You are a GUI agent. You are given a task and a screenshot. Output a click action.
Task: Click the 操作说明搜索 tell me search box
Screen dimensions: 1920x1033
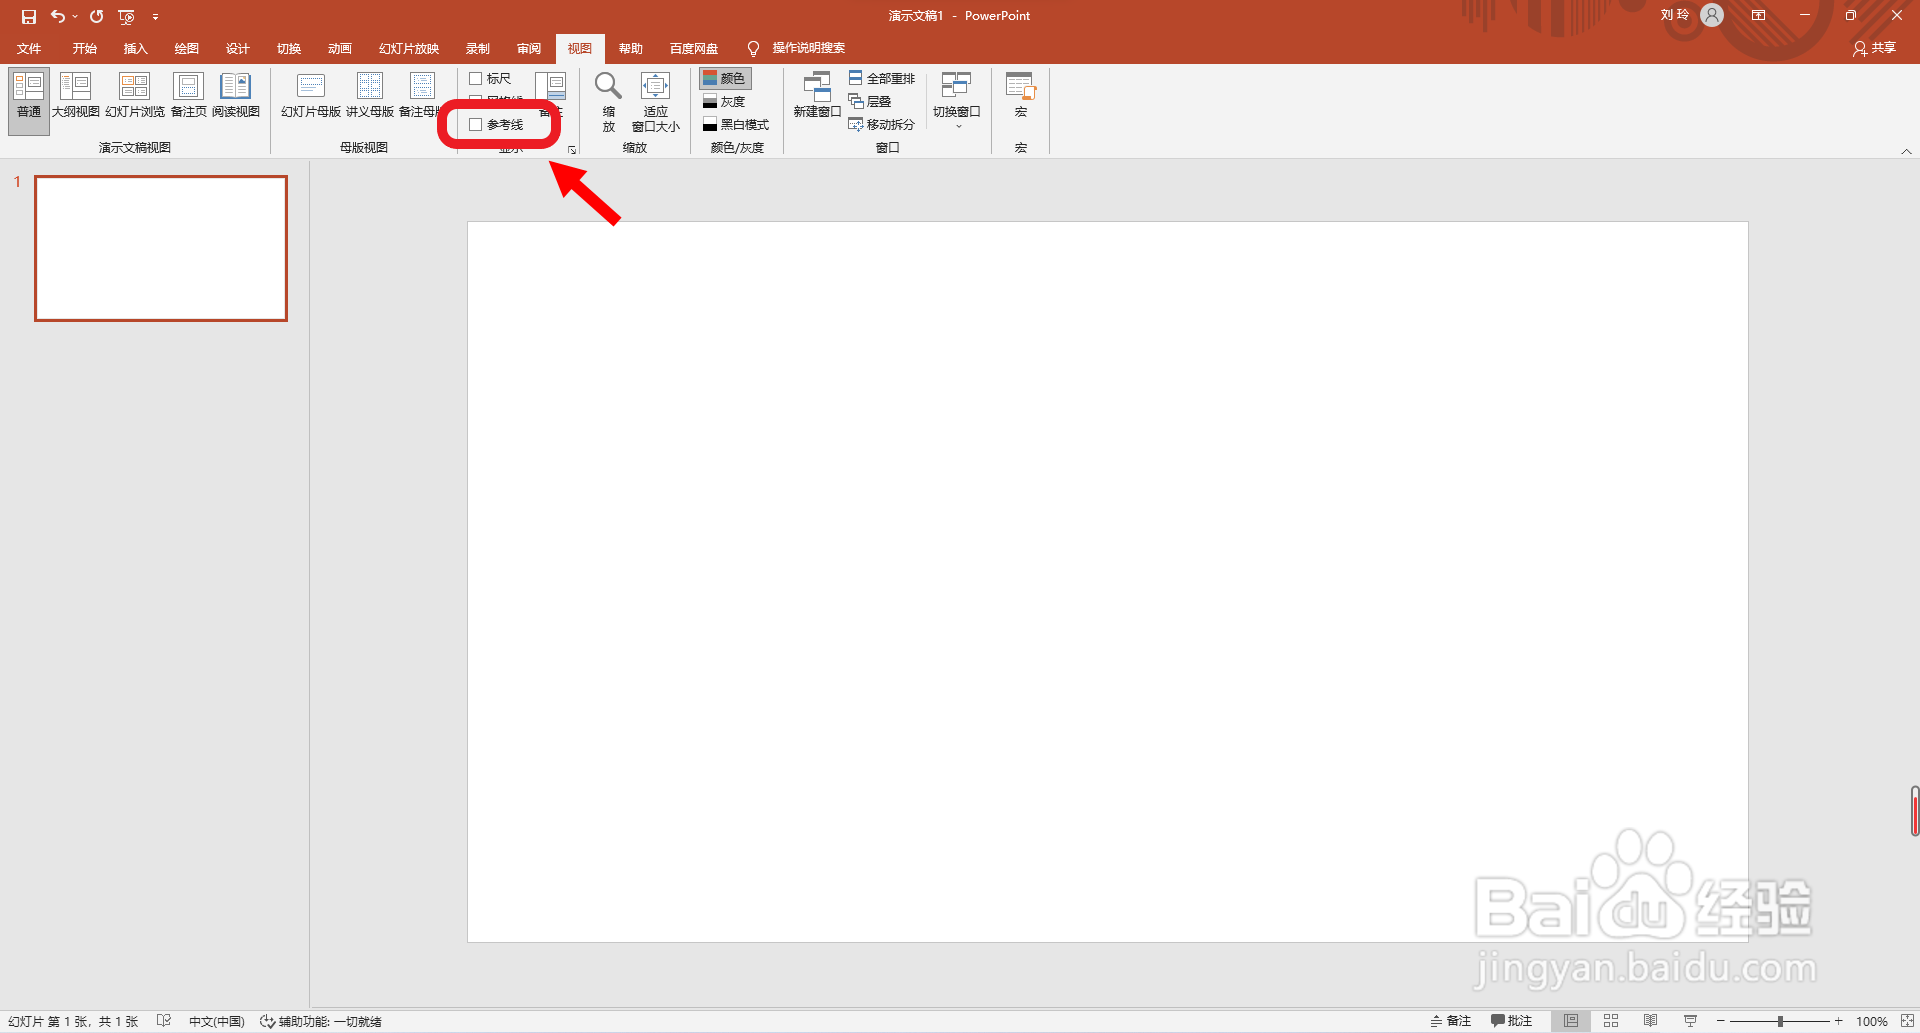(797, 48)
